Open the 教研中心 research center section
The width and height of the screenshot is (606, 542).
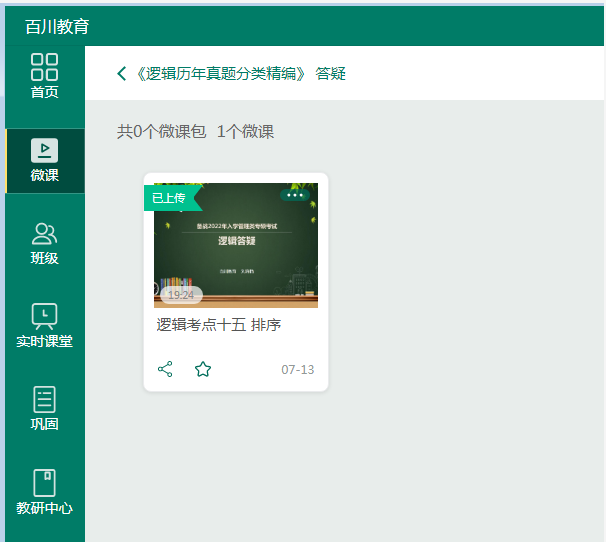44,492
